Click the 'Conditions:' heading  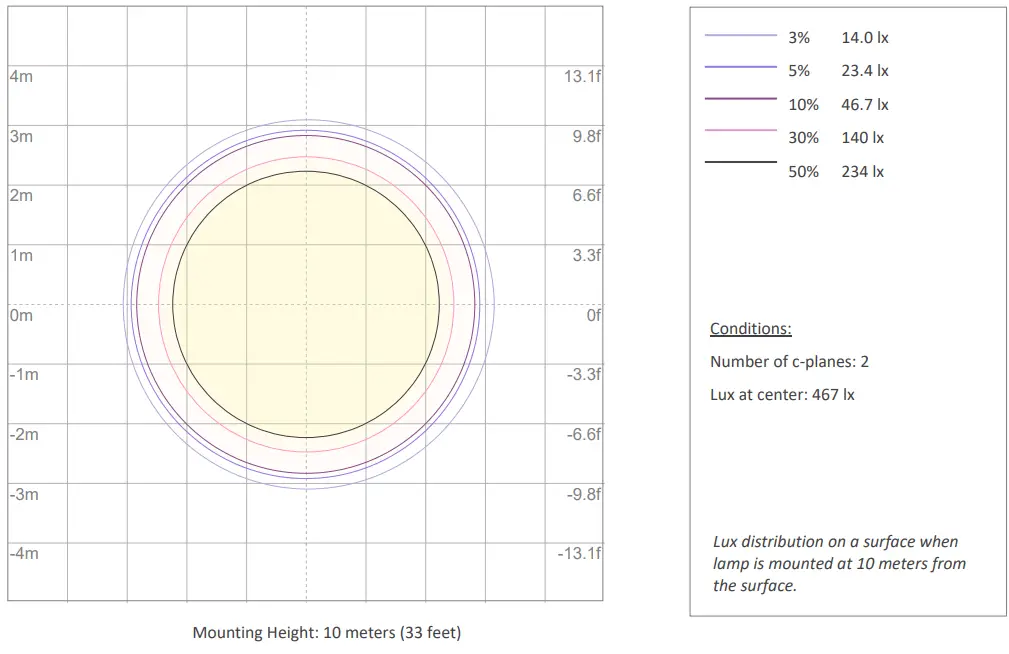[750, 329]
